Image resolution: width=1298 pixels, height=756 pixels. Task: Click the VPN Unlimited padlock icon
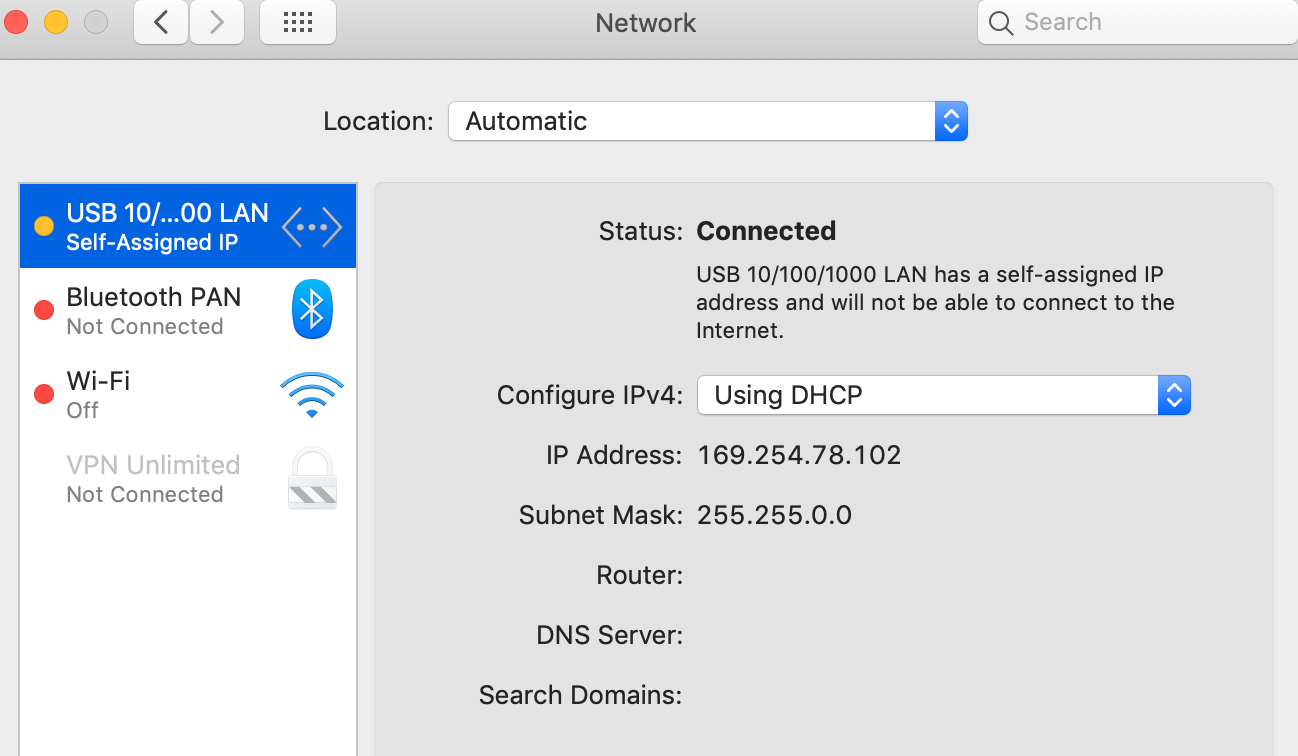(312, 478)
